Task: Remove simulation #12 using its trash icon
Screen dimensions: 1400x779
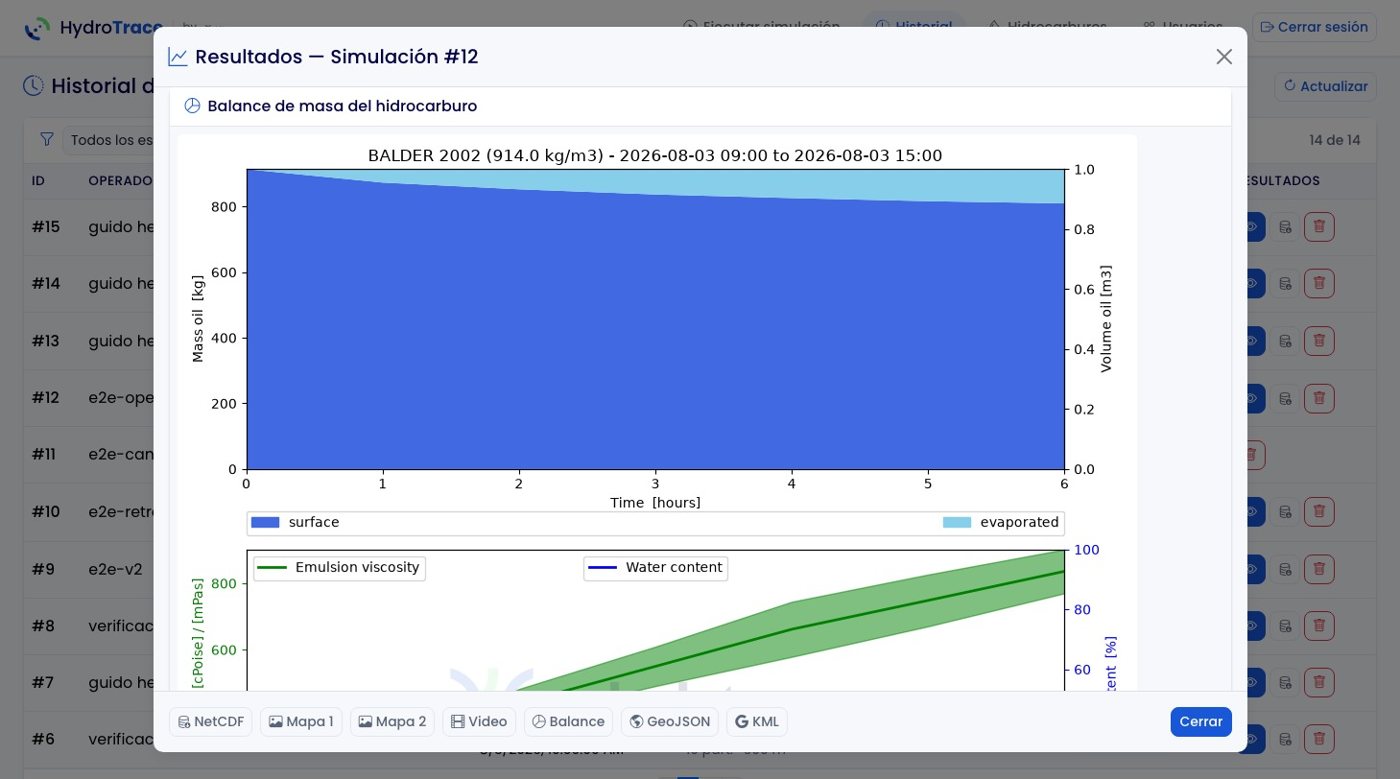Action: tap(1319, 398)
